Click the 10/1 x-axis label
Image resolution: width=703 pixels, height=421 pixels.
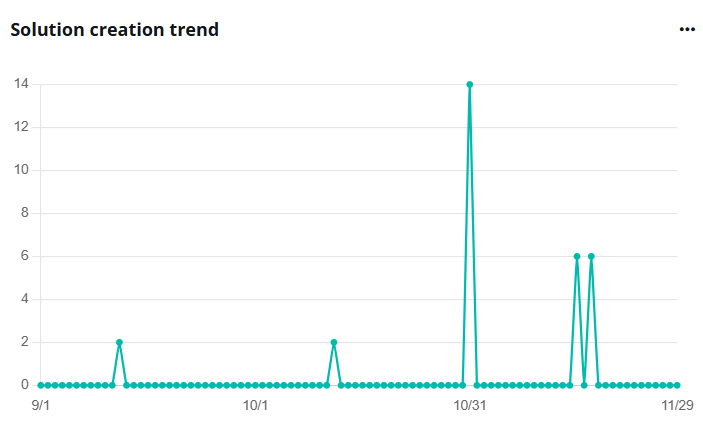coord(255,405)
